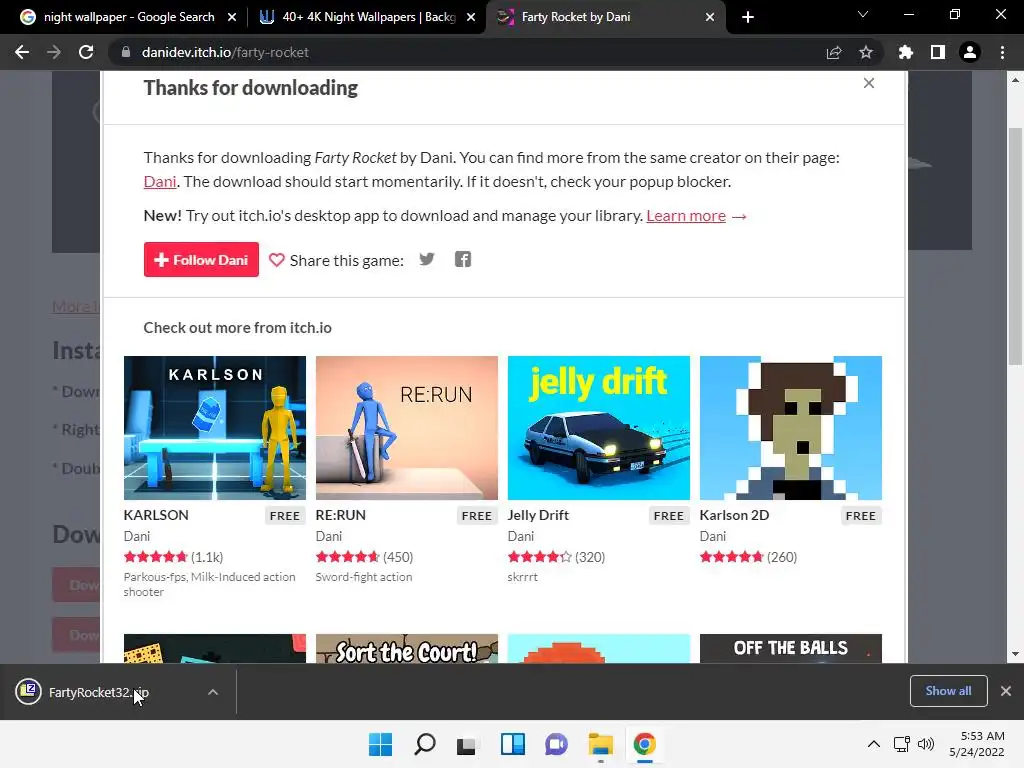Viewport: 1024px width, 768px height.
Task: Close the Farty Rocket by Dani tab
Action: coord(710,17)
